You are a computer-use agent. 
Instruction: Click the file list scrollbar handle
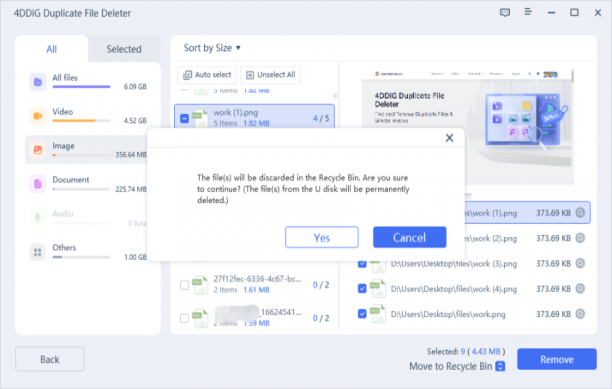click(x=335, y=96)
